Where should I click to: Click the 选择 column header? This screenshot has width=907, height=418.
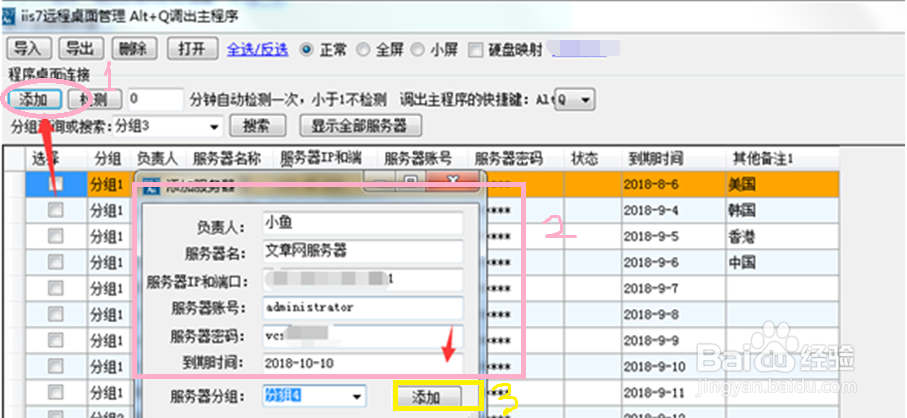pyautogui.click(x=56, y=158)
